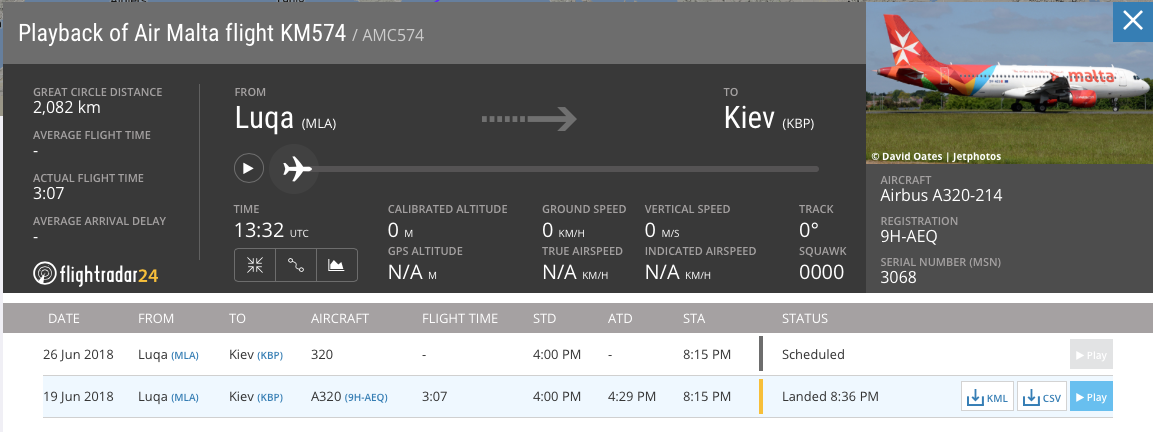Image resolution: width=1153 pixels, height=432 pixels.
Task: Close the playback panel with X
Action: coord(1132,22)
